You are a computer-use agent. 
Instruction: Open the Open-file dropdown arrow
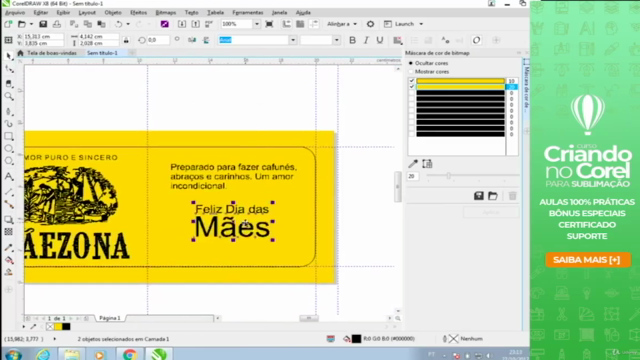click(x=31, y=24)
